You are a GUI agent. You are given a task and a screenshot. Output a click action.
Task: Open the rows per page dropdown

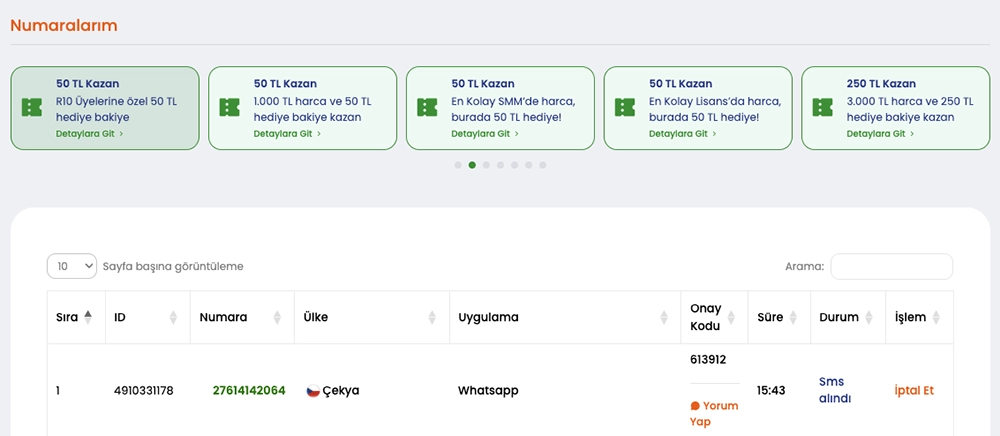point(72,266)
